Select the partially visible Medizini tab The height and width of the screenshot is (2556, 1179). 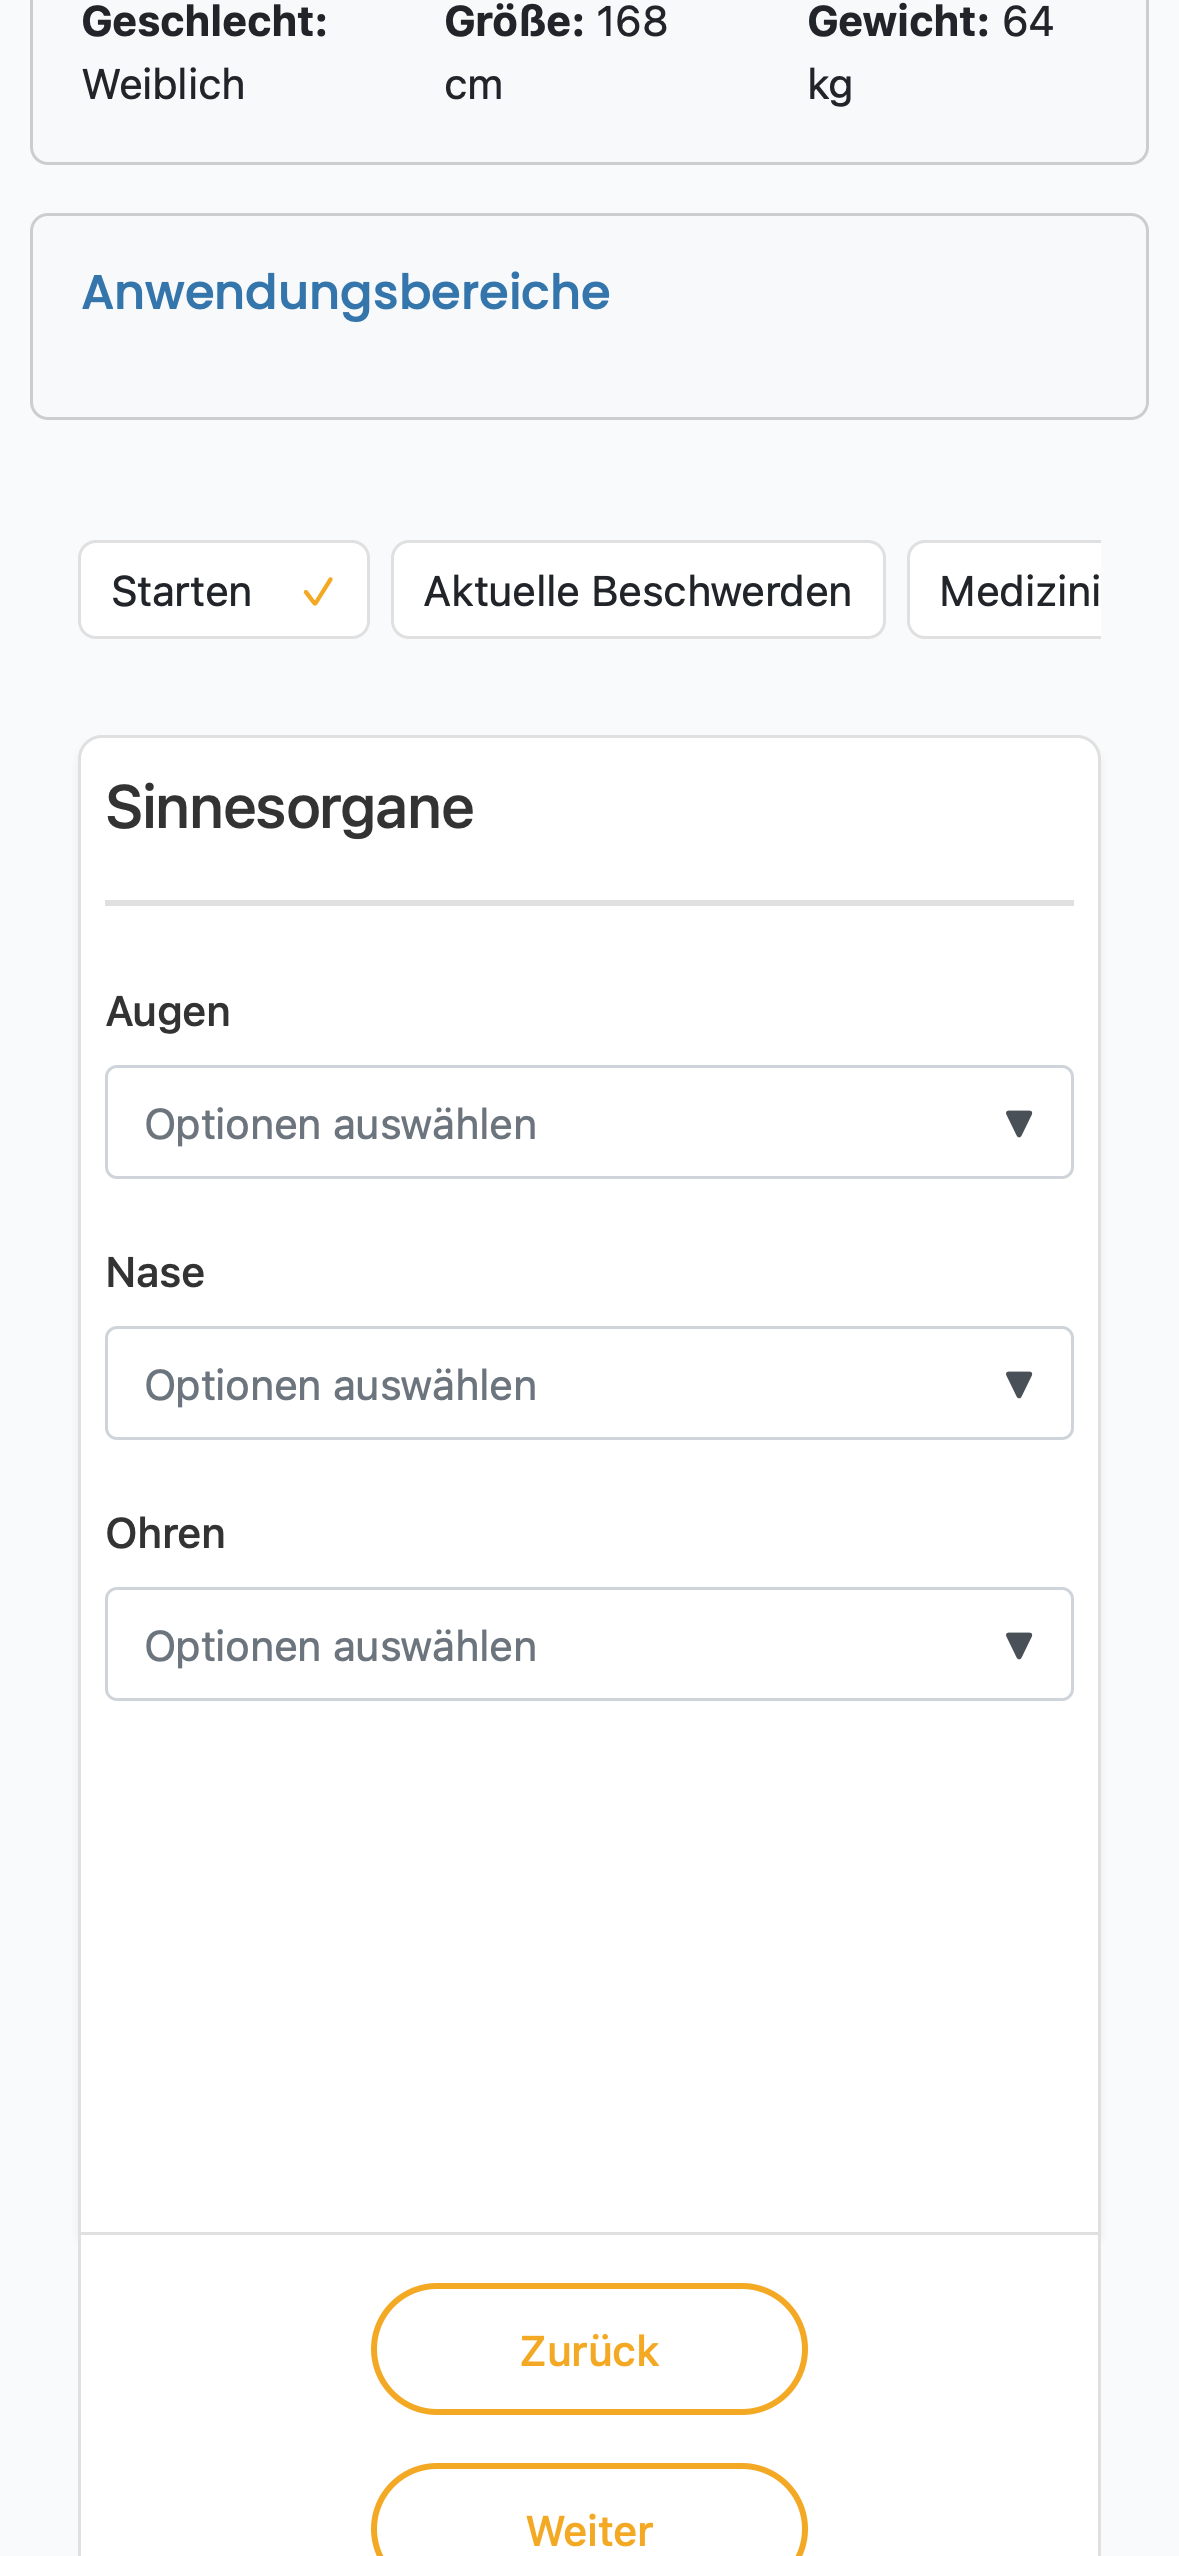(1004, 590)
